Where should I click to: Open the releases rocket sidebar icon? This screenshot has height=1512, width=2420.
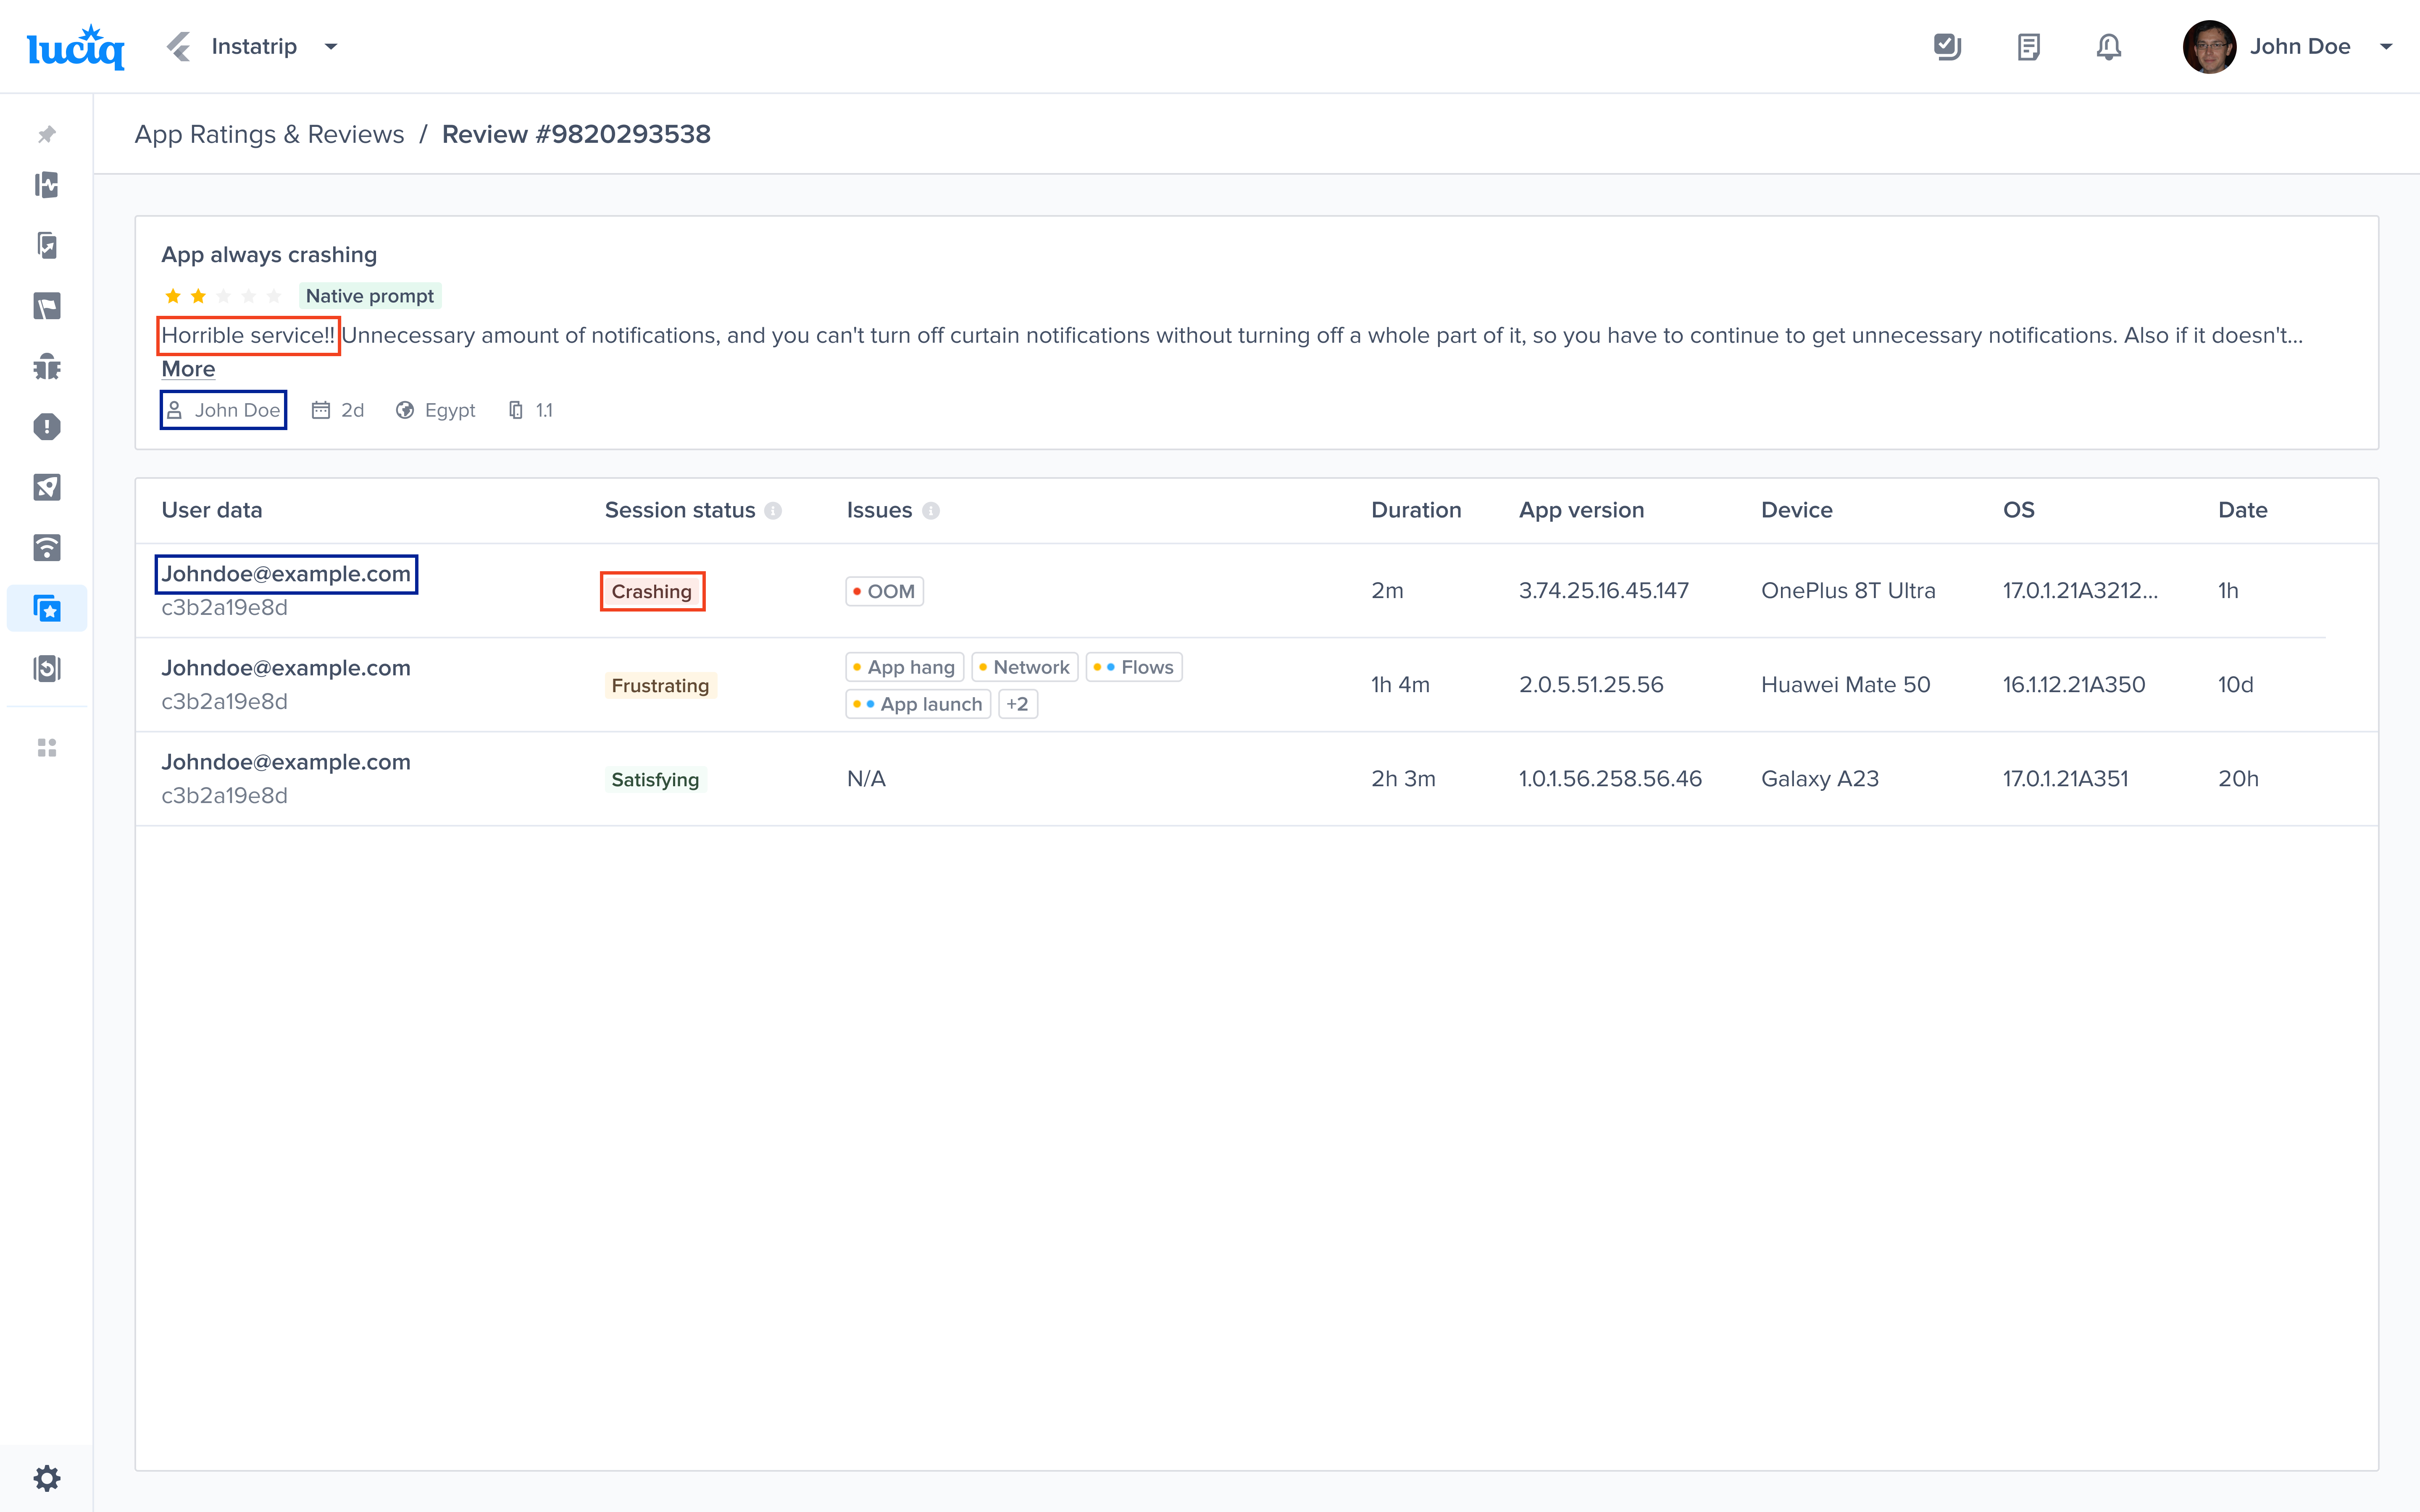47,487
